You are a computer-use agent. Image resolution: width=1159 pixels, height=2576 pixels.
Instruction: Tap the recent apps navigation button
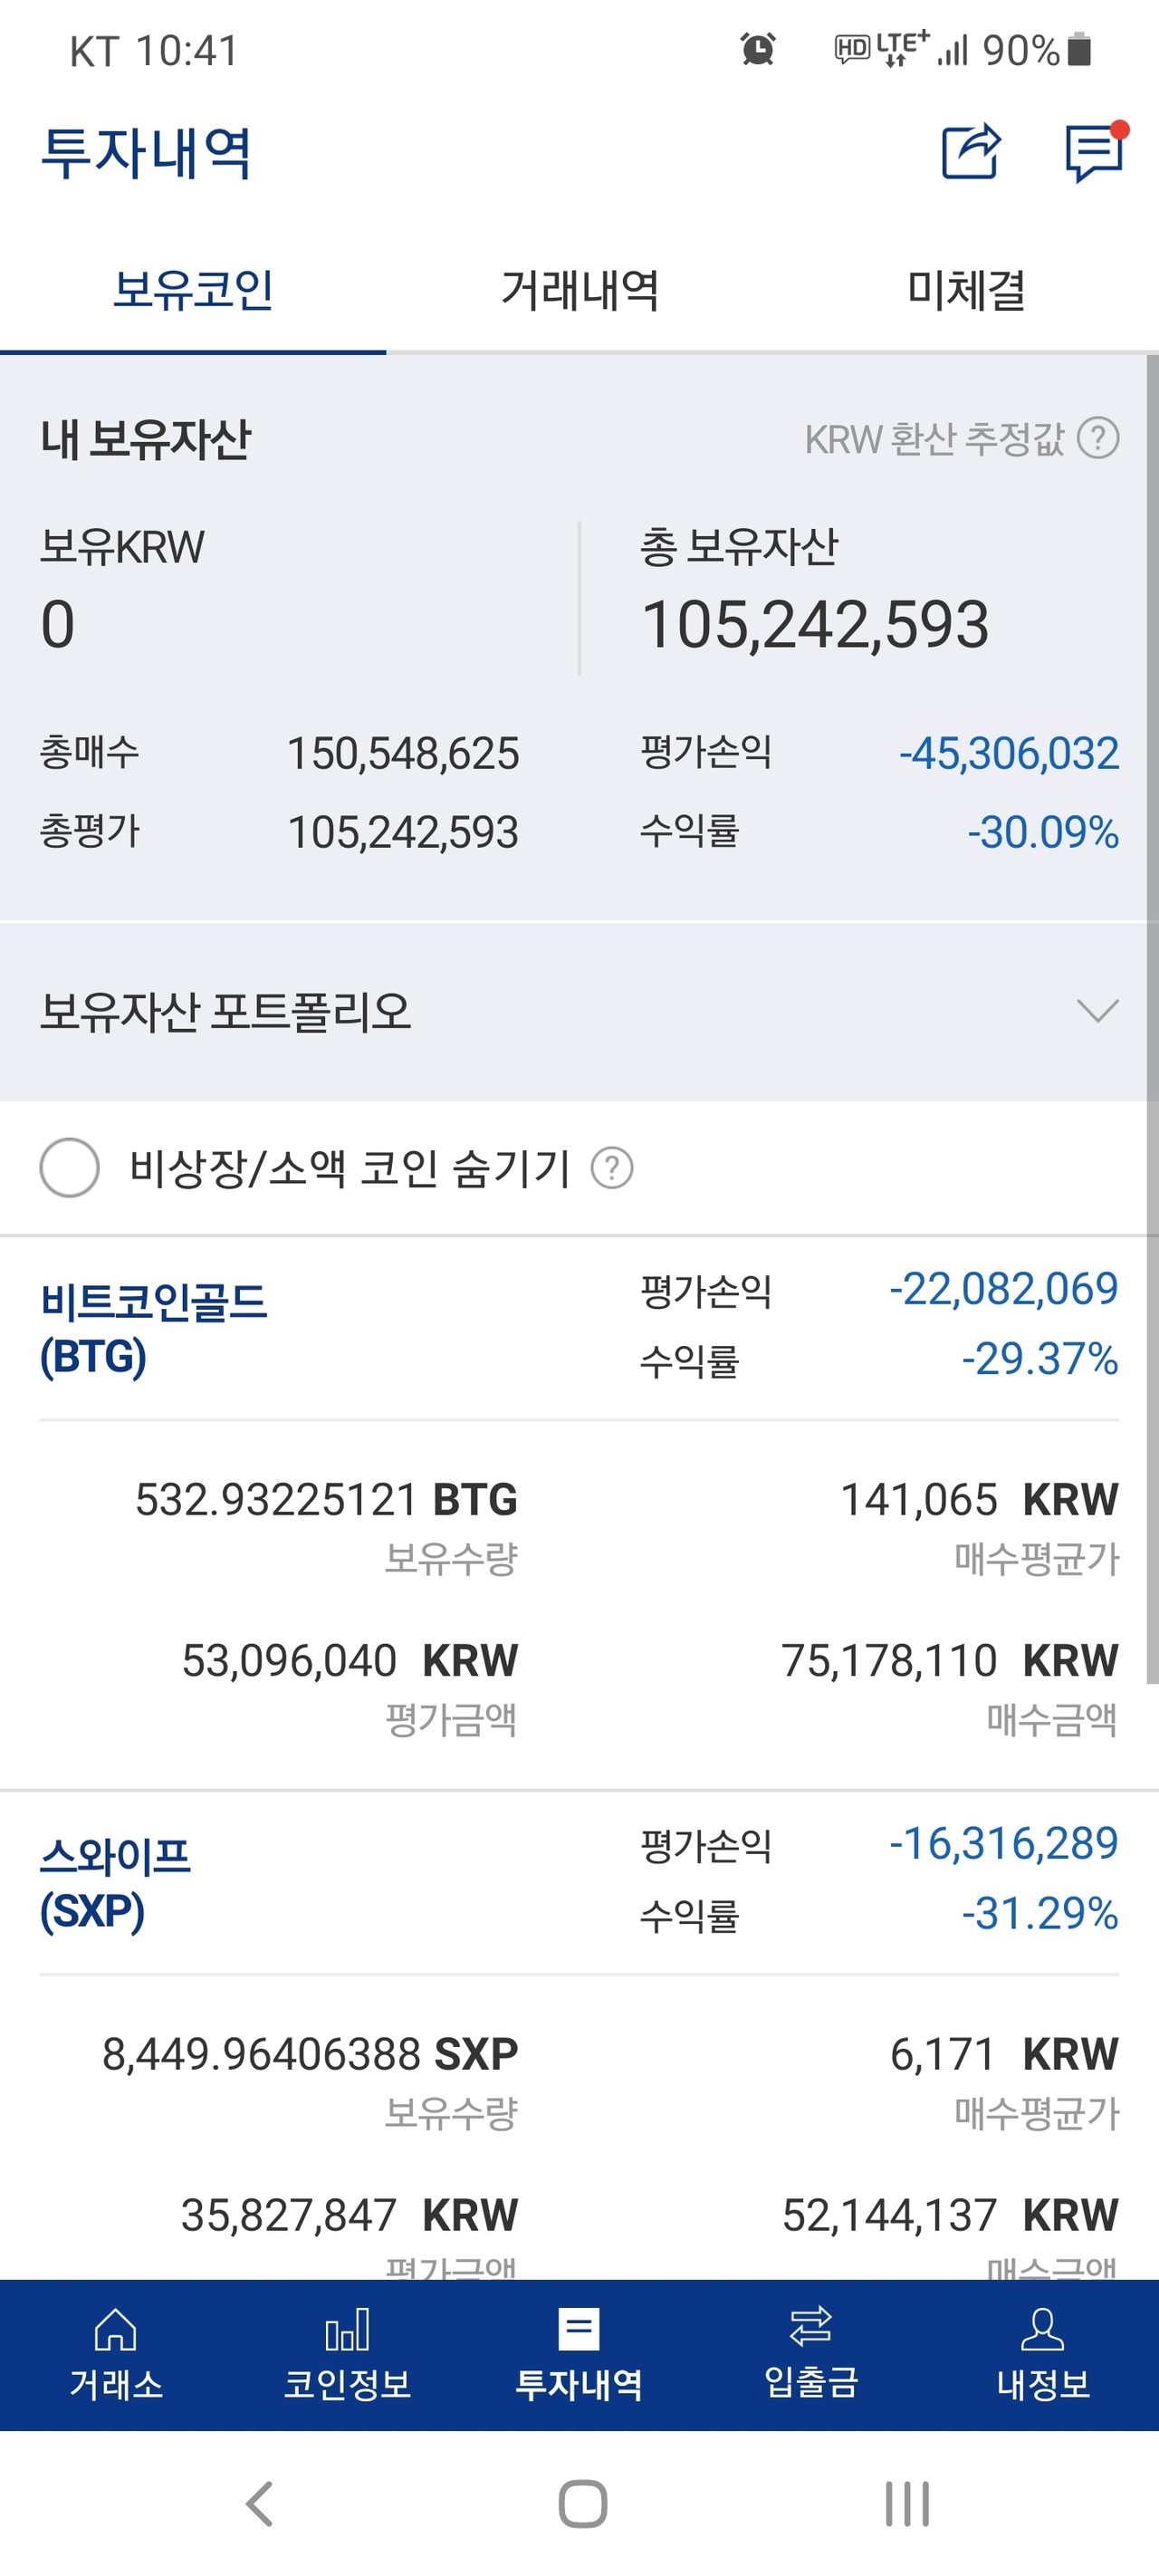pyautogui.click(x=906, y=2504)
